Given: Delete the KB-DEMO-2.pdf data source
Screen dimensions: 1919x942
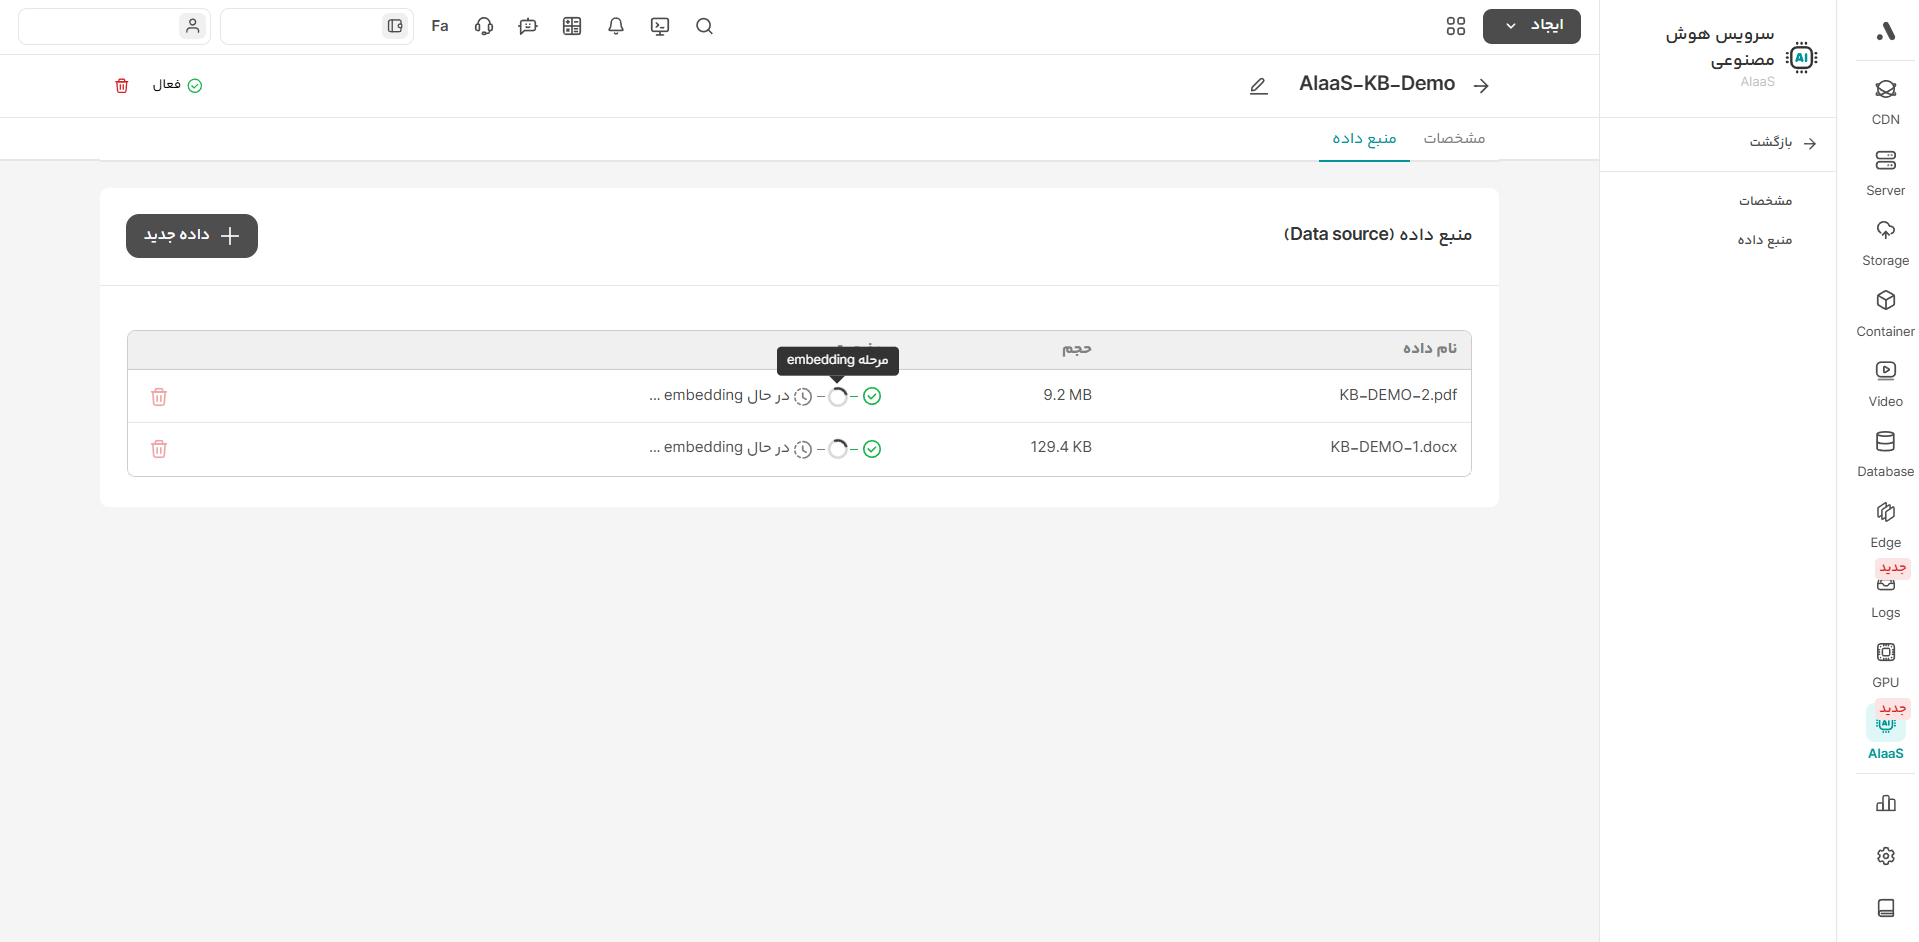Looking at the screenshot, I should 159,397.
